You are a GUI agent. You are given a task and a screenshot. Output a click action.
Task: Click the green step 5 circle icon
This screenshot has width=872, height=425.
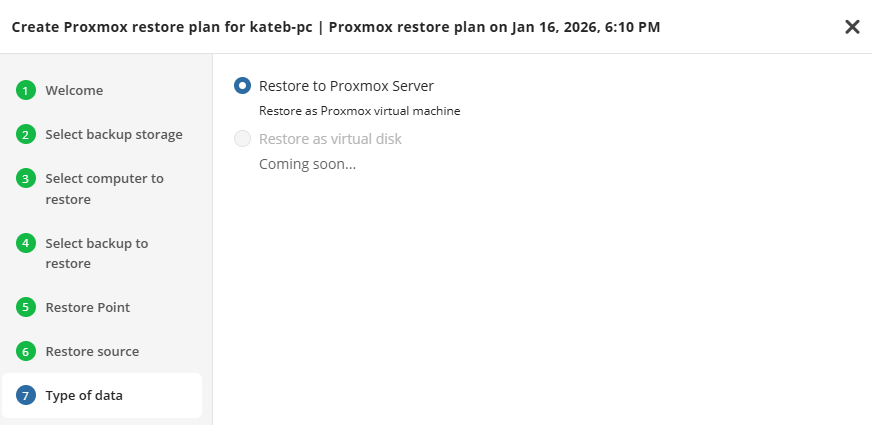point(26,307)
